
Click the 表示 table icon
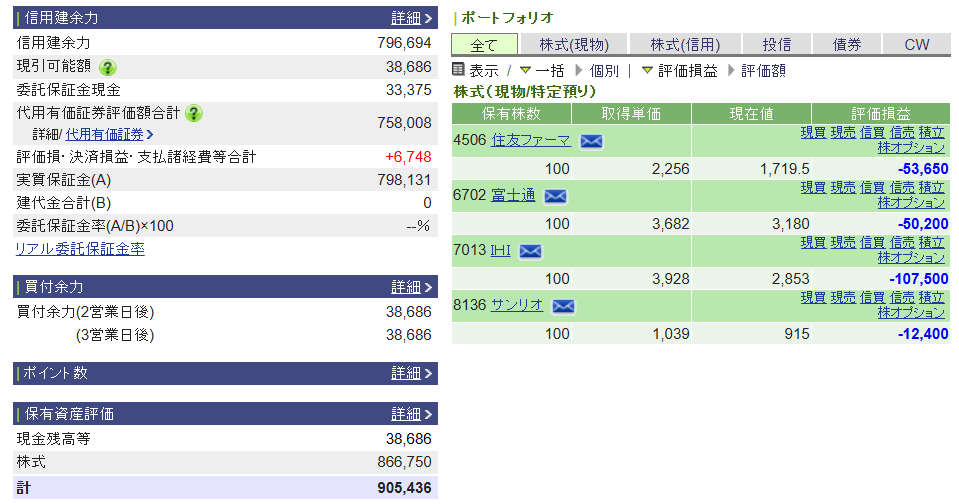coord(459,70)
